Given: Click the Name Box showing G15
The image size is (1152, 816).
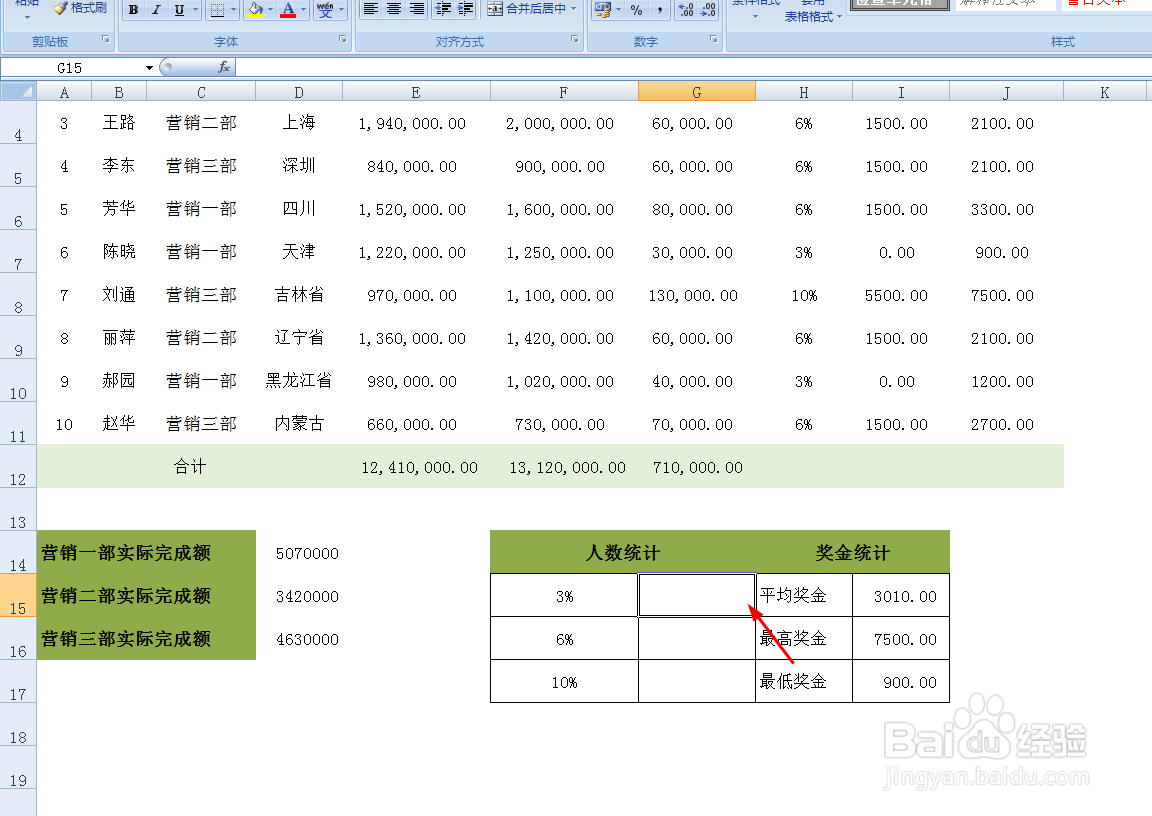Looking at the screenshot, I should [72, 68].
